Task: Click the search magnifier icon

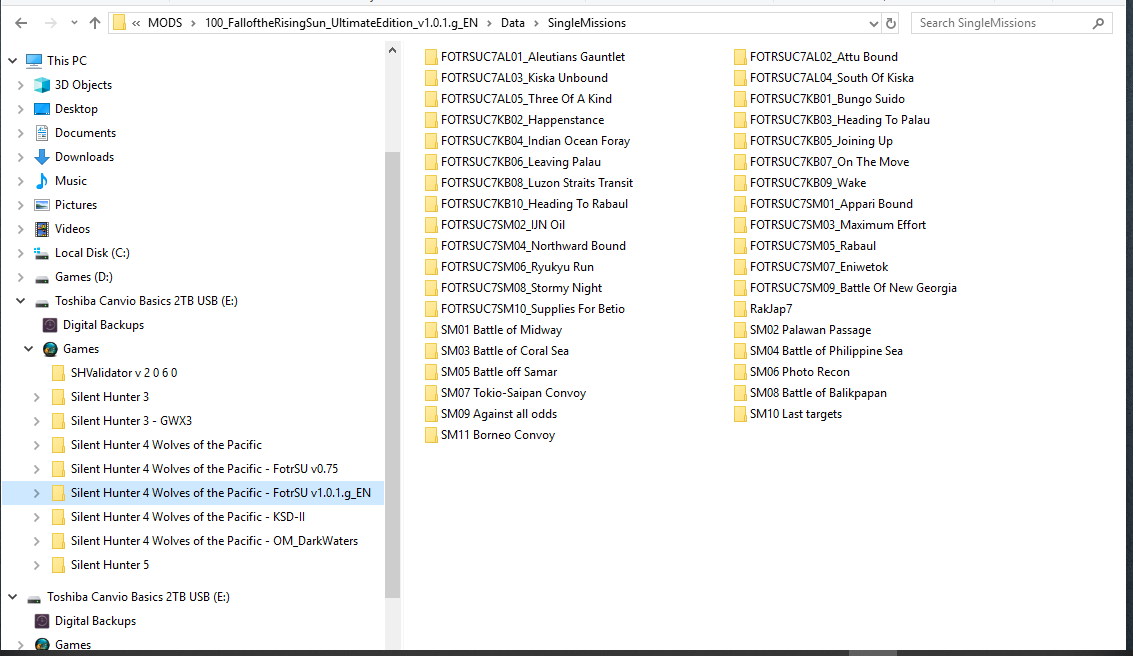Action: click(x=1098, y=23)
